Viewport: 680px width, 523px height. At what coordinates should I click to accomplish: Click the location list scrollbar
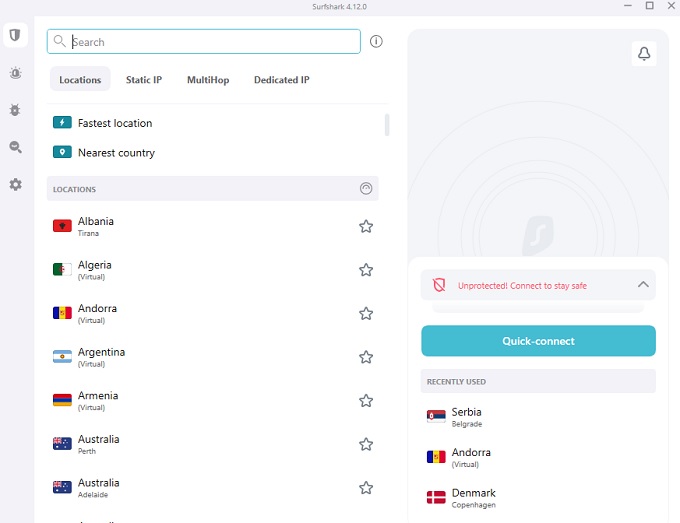pyautogui.click(x=387, y=125)
